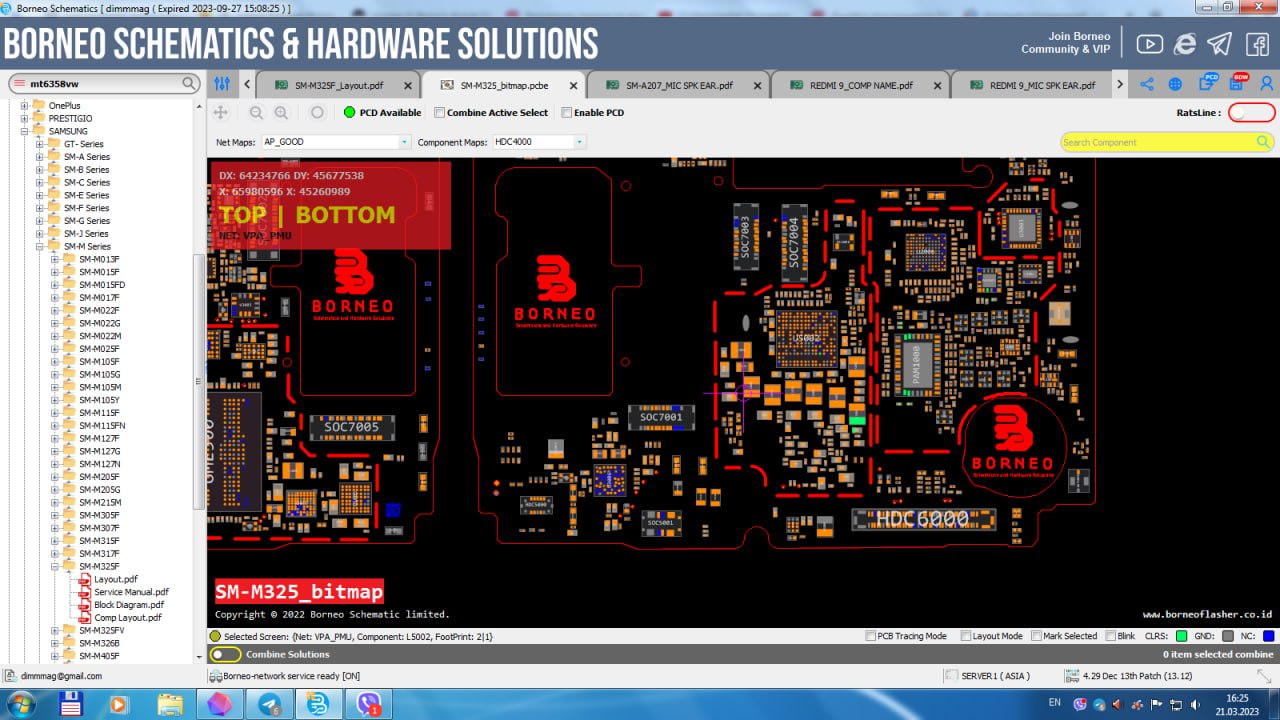The height and width of the screenshot is (720, 1280).
Task: Close the REDMI 9_COMP NAME.pdf tab
Action: click(x=936, y=85)
